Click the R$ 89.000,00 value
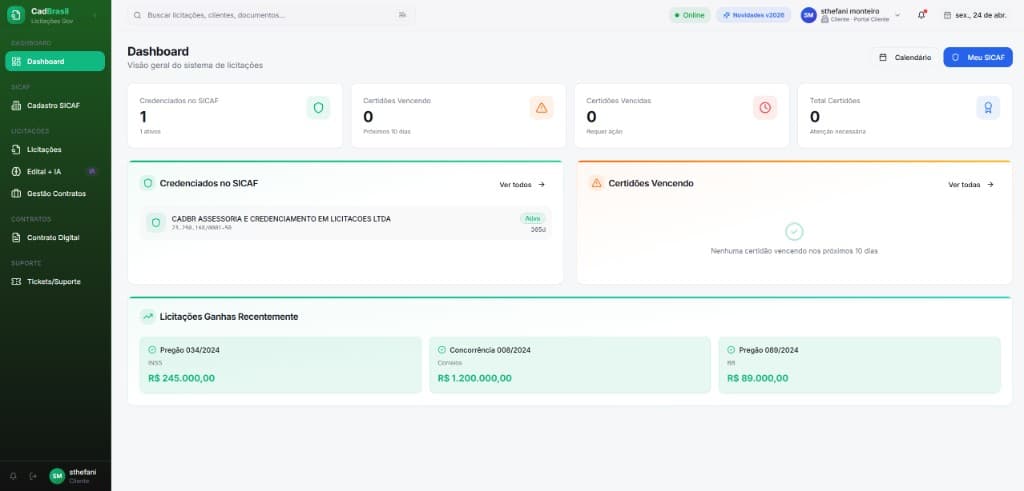Image resolution: width=1024 pixels, height=491 pixels. click(x=758, y=378)
